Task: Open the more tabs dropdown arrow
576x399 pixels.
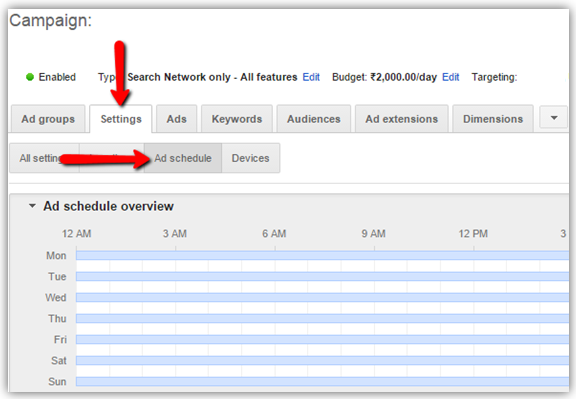Action: (x=554, y=118)
